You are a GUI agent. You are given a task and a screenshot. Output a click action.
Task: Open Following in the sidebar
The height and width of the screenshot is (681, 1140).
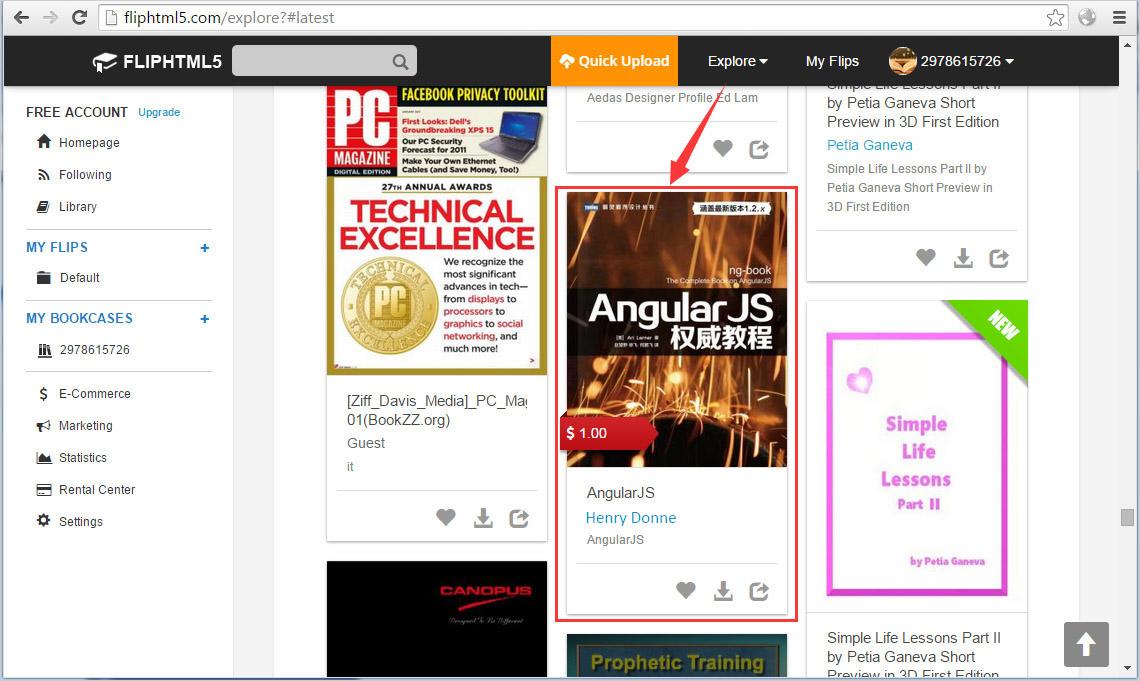coord(74,174)
